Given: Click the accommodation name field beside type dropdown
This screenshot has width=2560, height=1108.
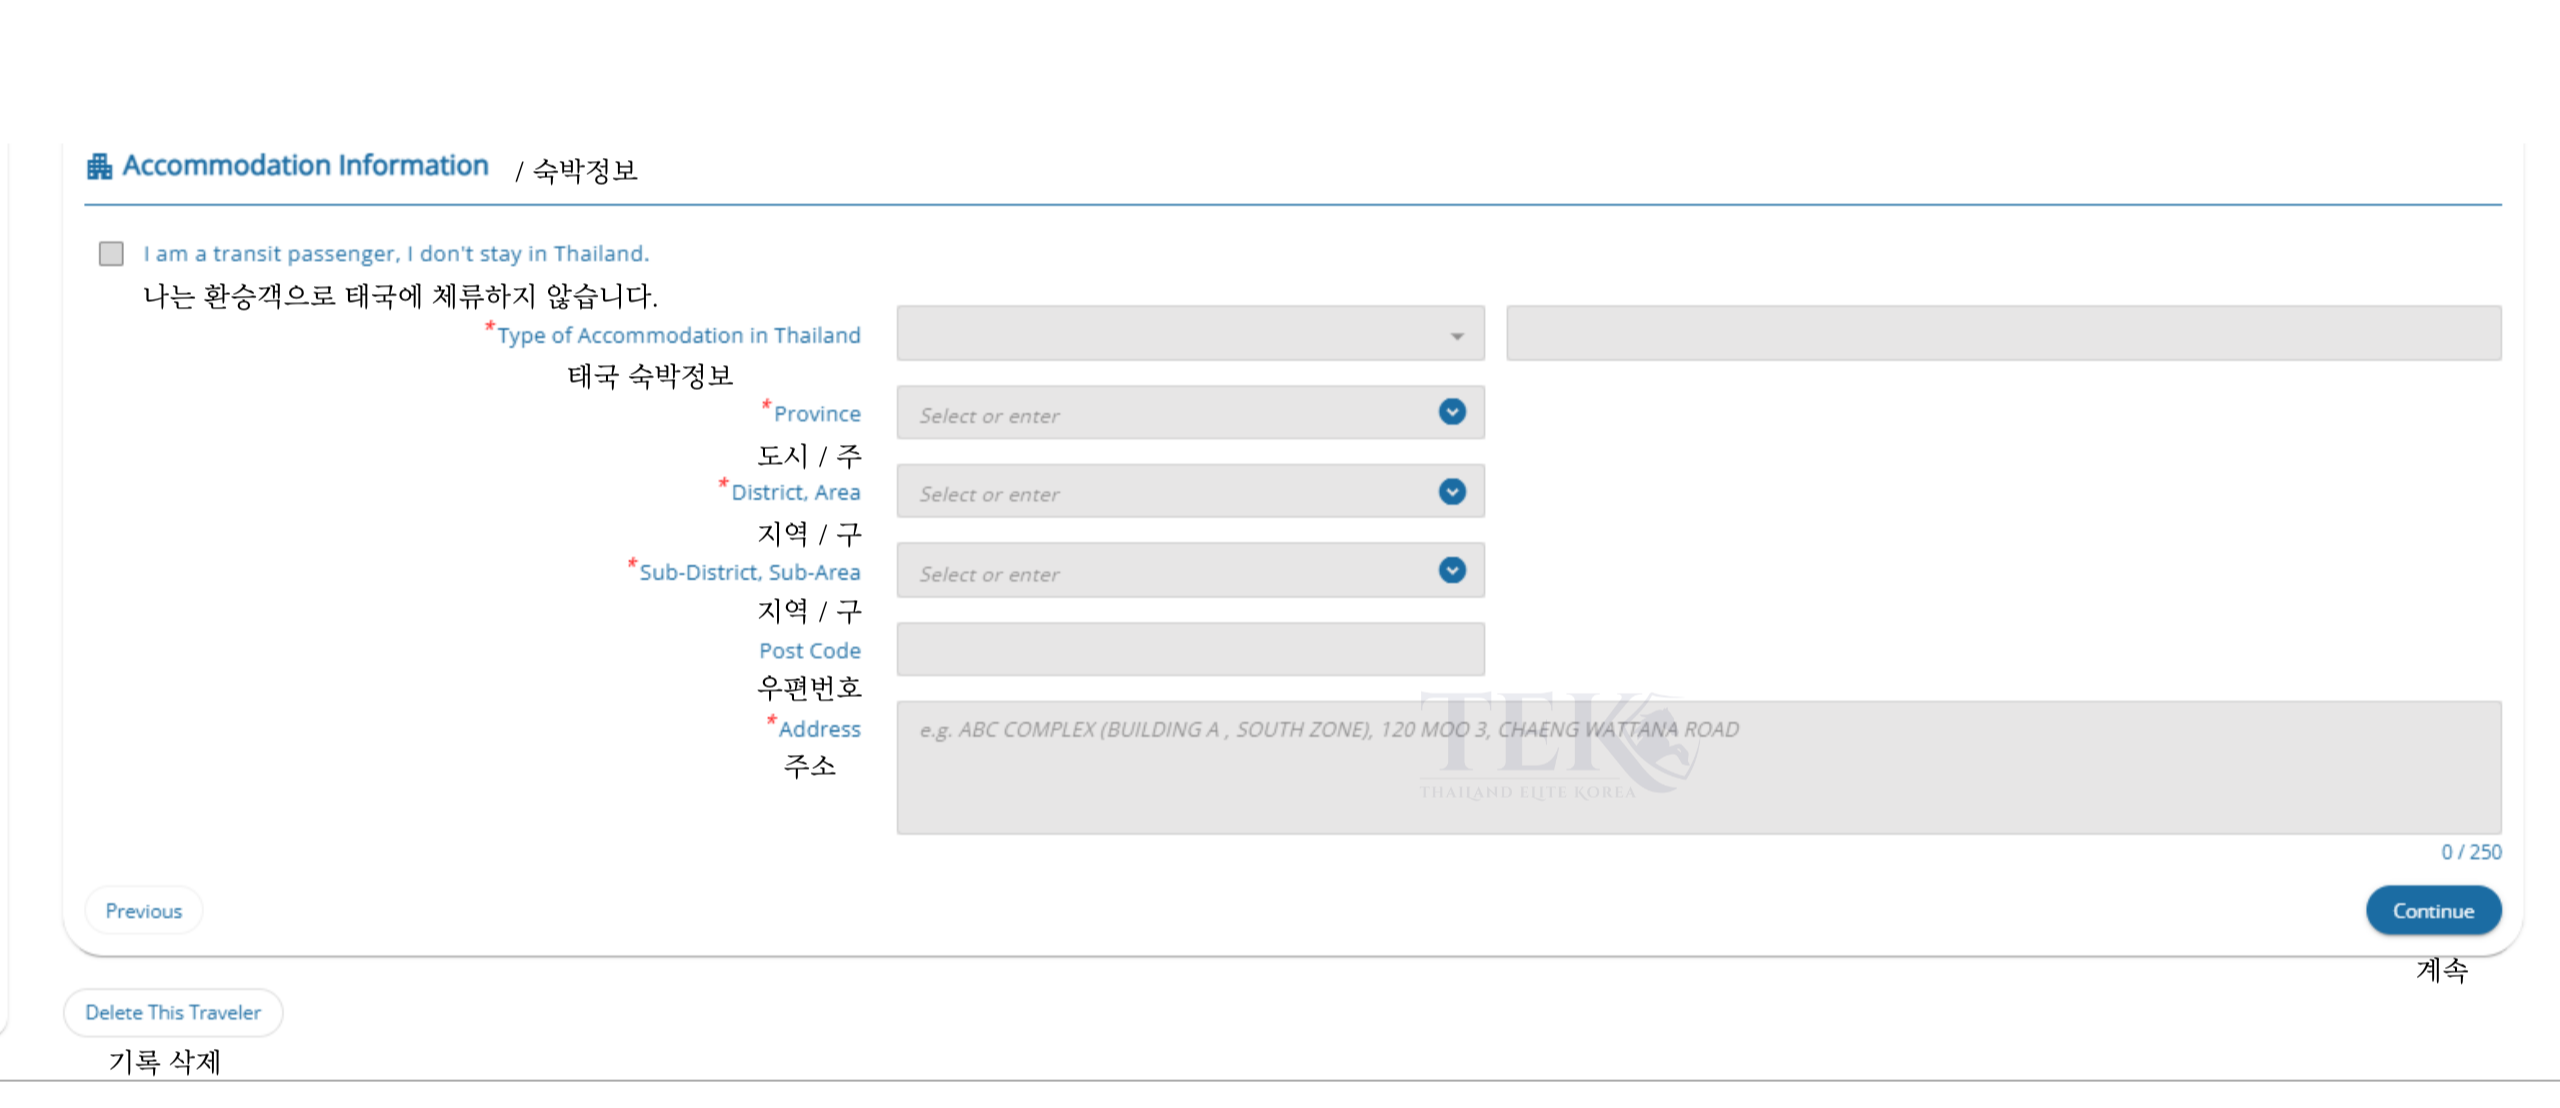Looking at the screenshot, I should (x=2003, y=334).
